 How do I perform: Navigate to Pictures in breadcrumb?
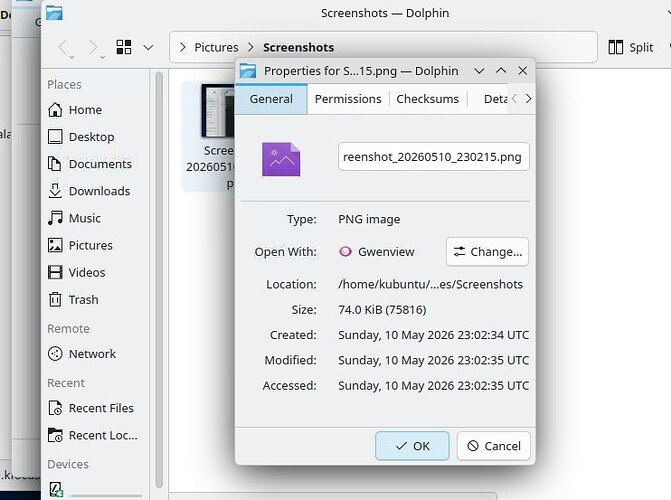point(216,47)
